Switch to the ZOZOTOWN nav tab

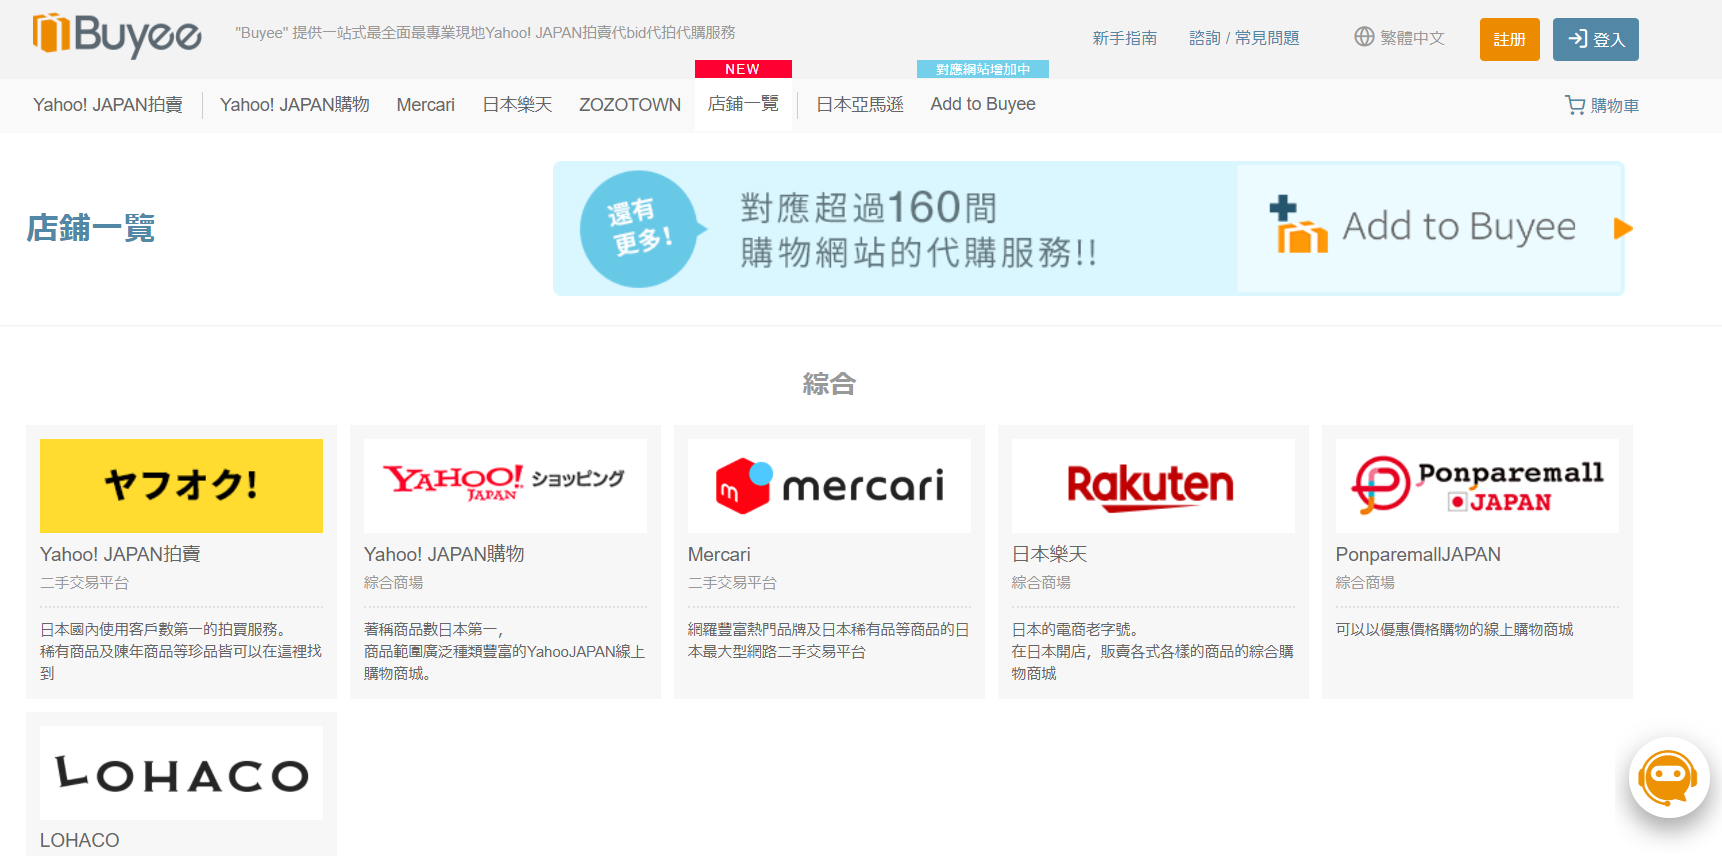pos(630,105)
